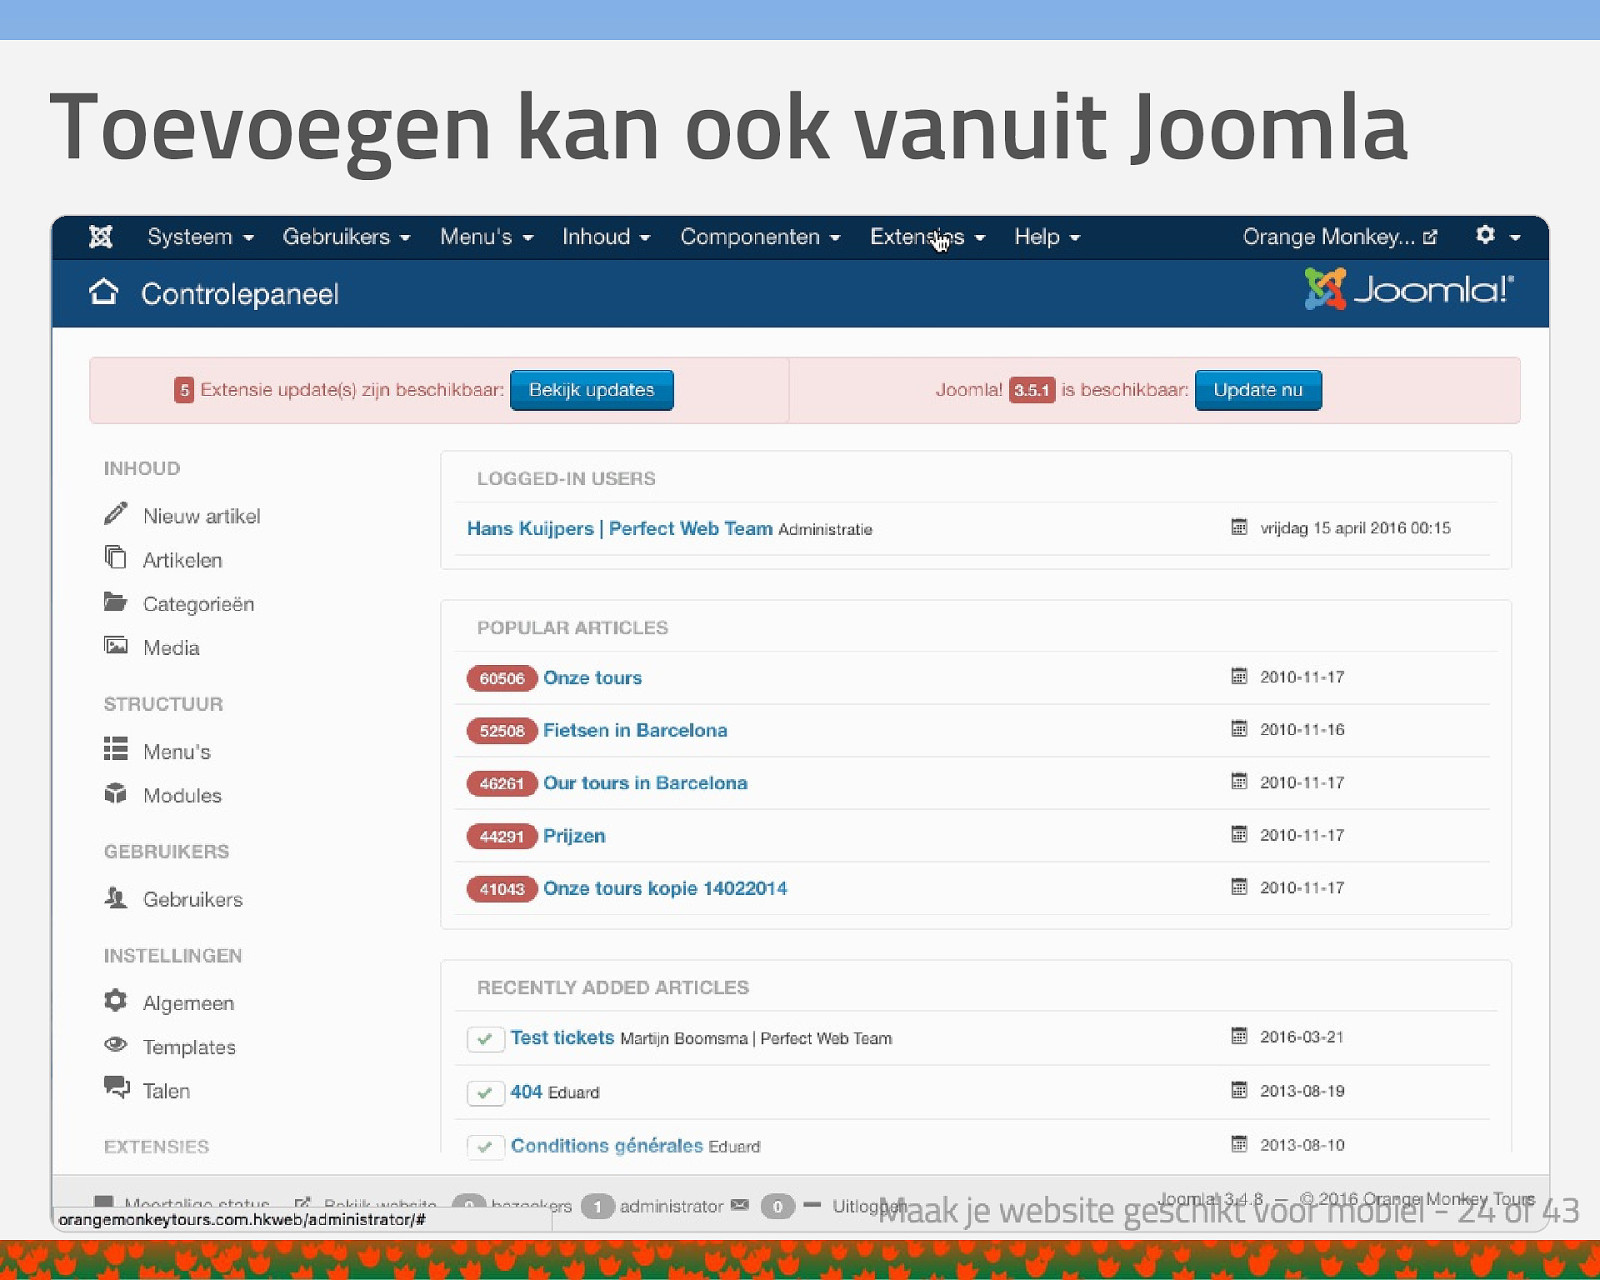Click the Uitloggen link in footer
The image size is (1600, 1280).
868,1207
